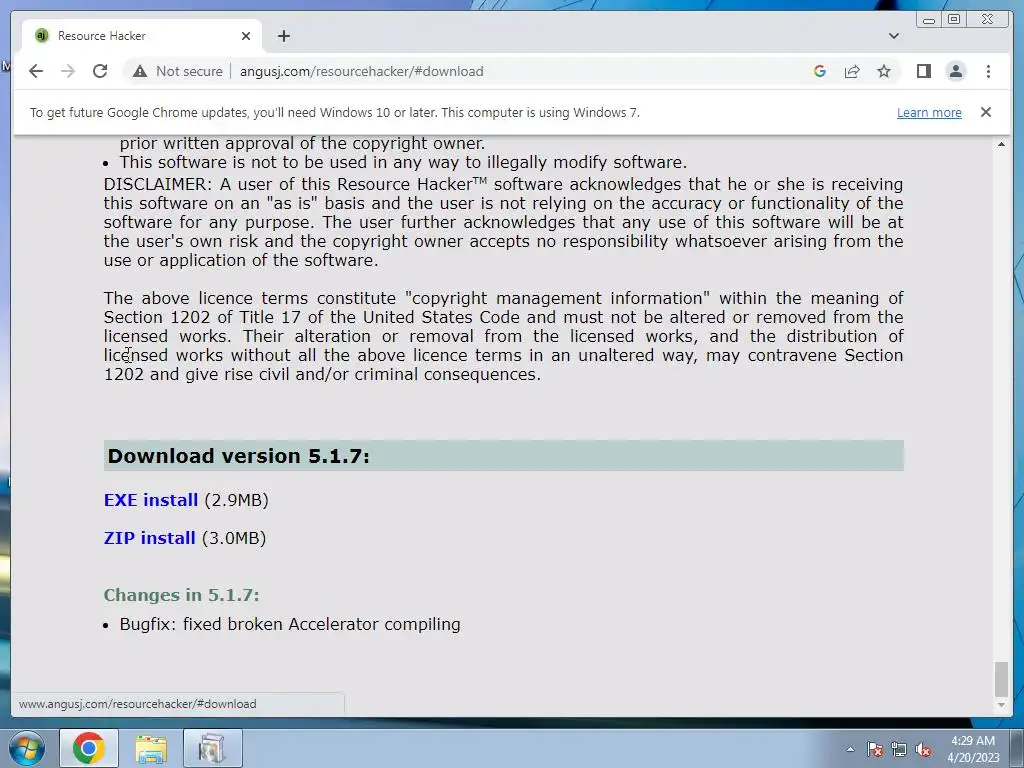Viewport: 1024px width, 768px height.
Task: View the Not secure site warning
Action: (x=178, y=71)
